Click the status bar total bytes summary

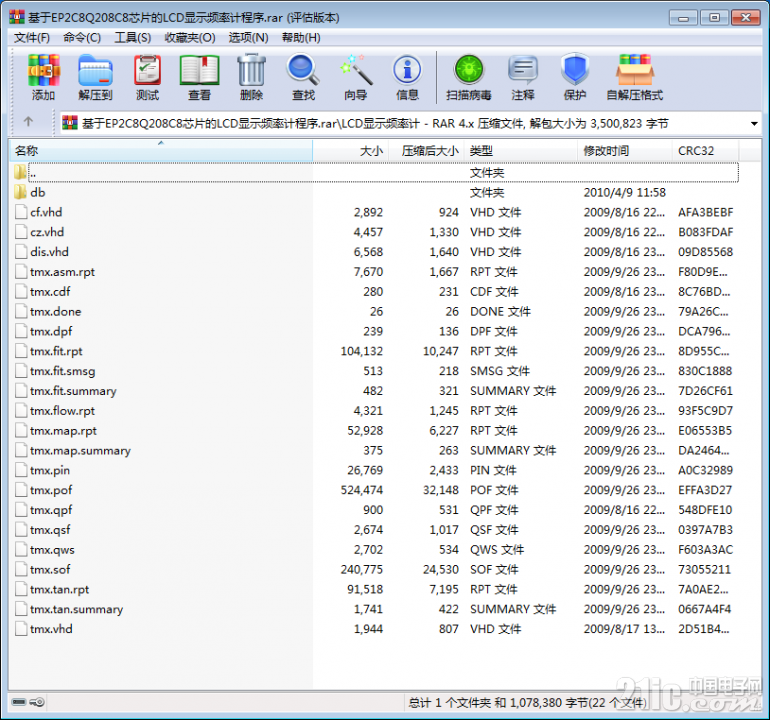527,703
